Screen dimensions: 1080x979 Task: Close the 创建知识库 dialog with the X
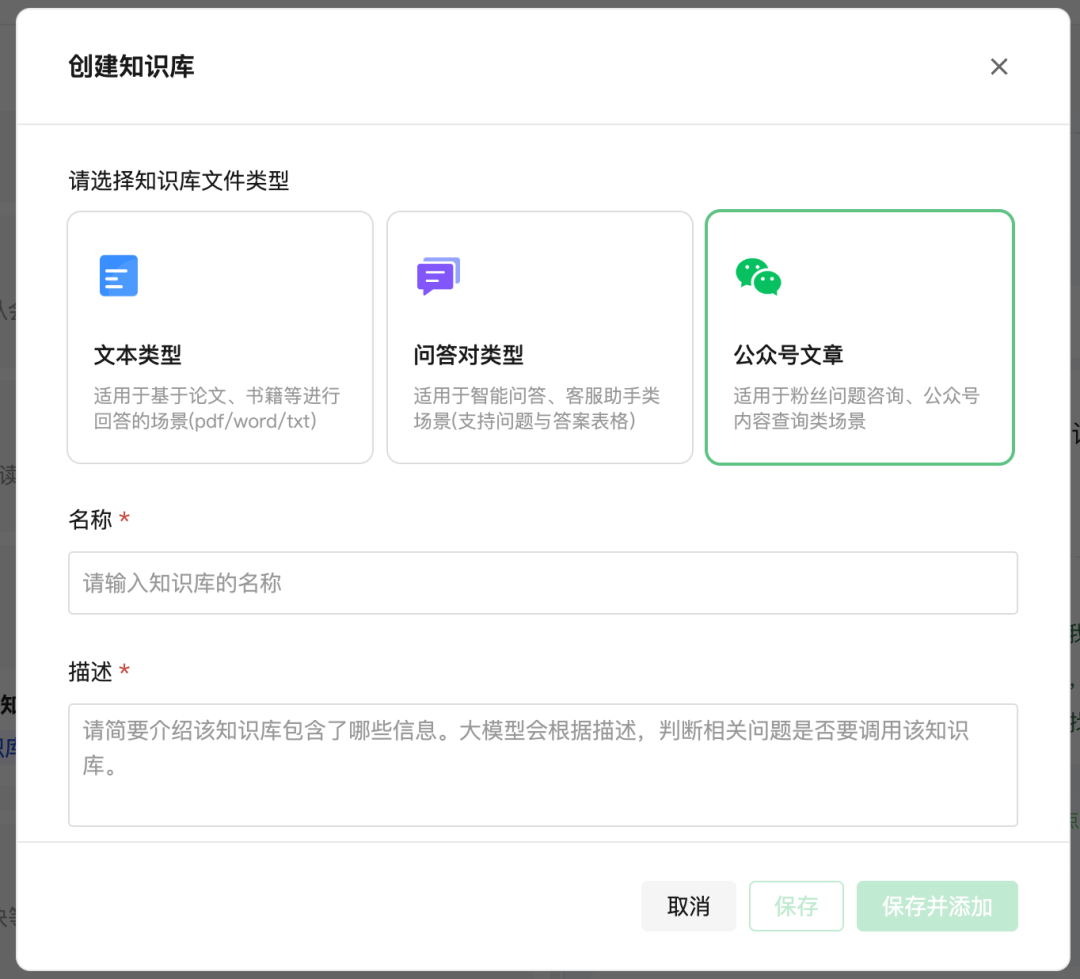pyautogui.click(x=998, y=67)
